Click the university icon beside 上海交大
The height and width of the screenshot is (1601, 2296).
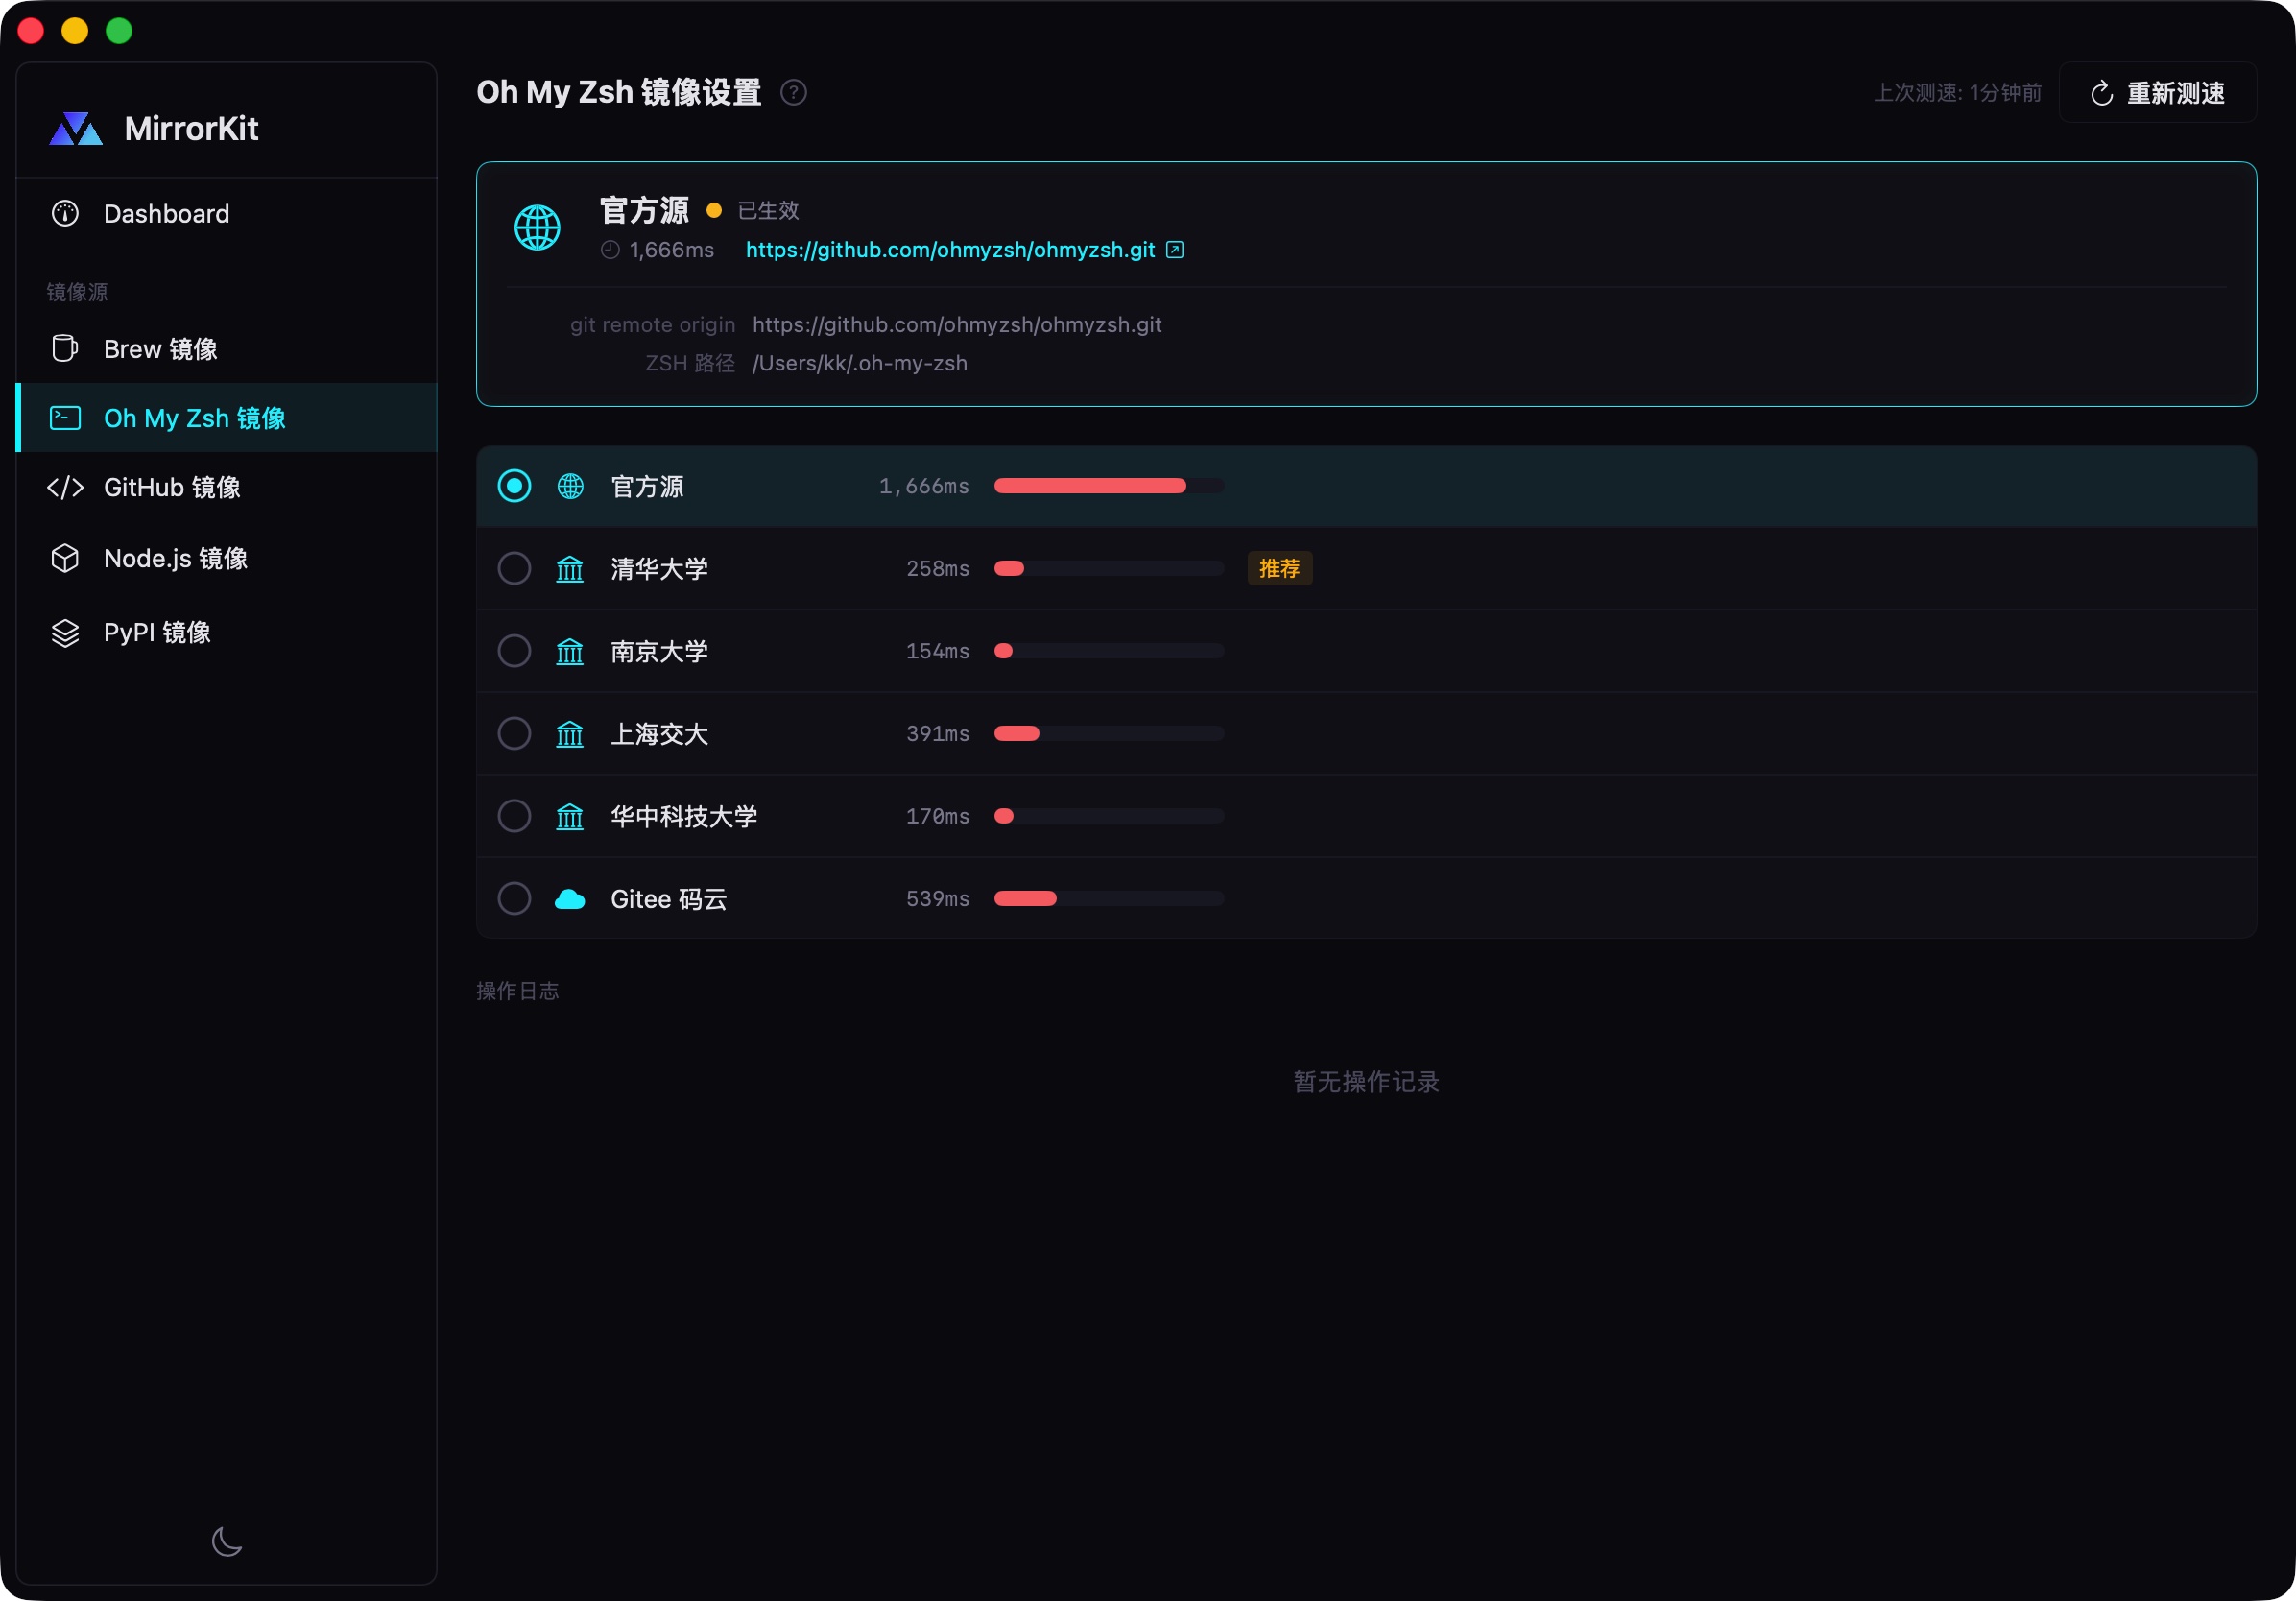tap(570, 733)
